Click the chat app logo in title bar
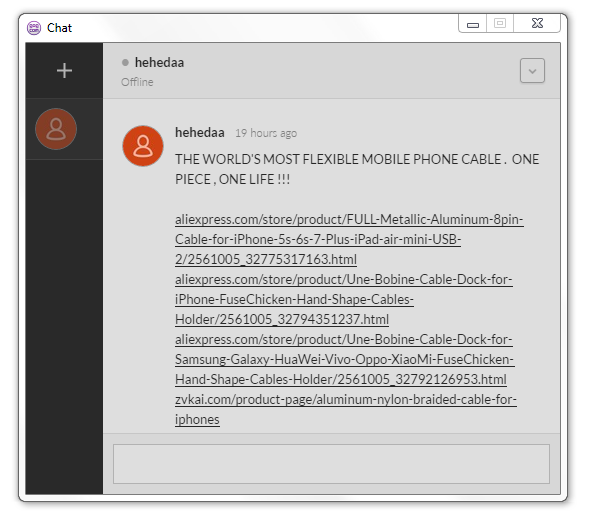 coord(34,28)
